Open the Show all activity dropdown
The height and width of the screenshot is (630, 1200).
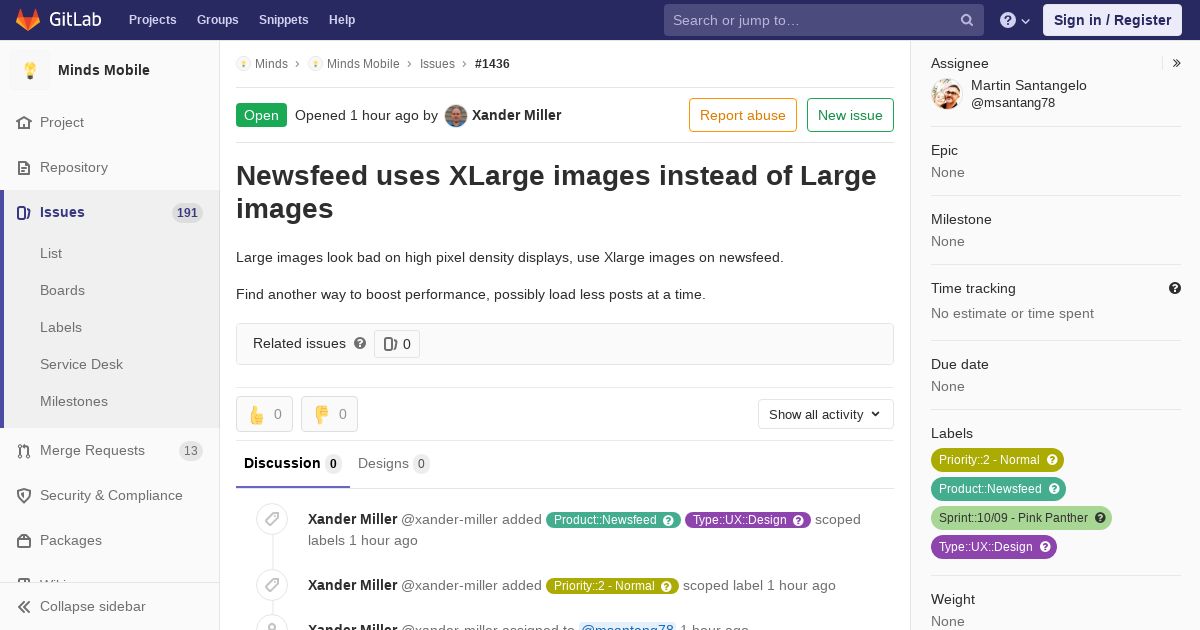pos(826,414)
